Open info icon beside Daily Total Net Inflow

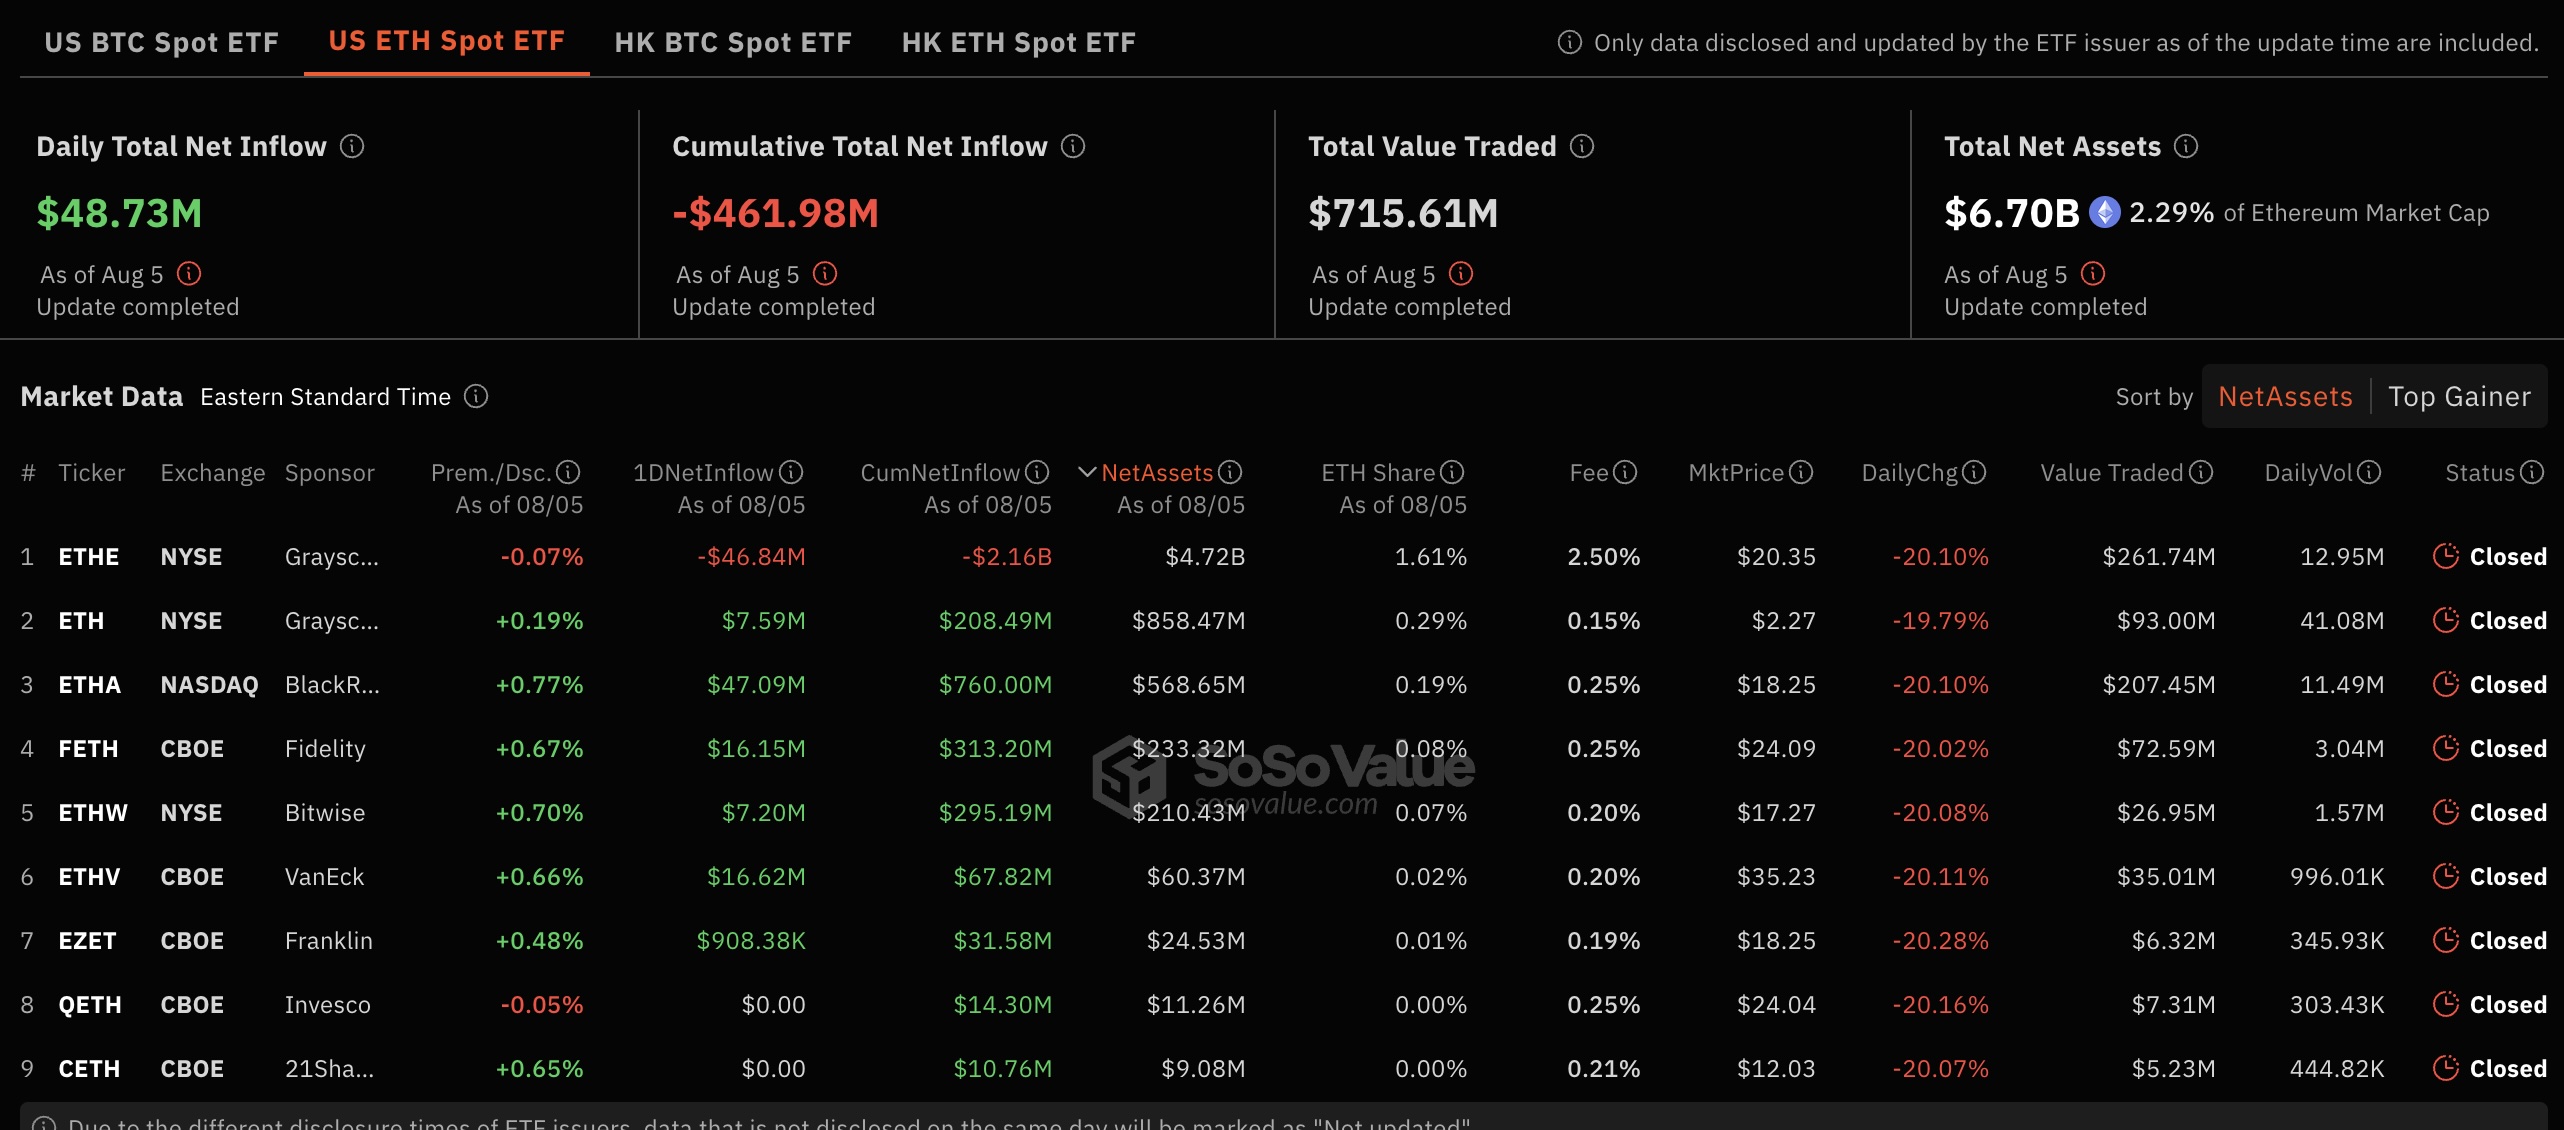pyautogui.click(x=352, y=147)
